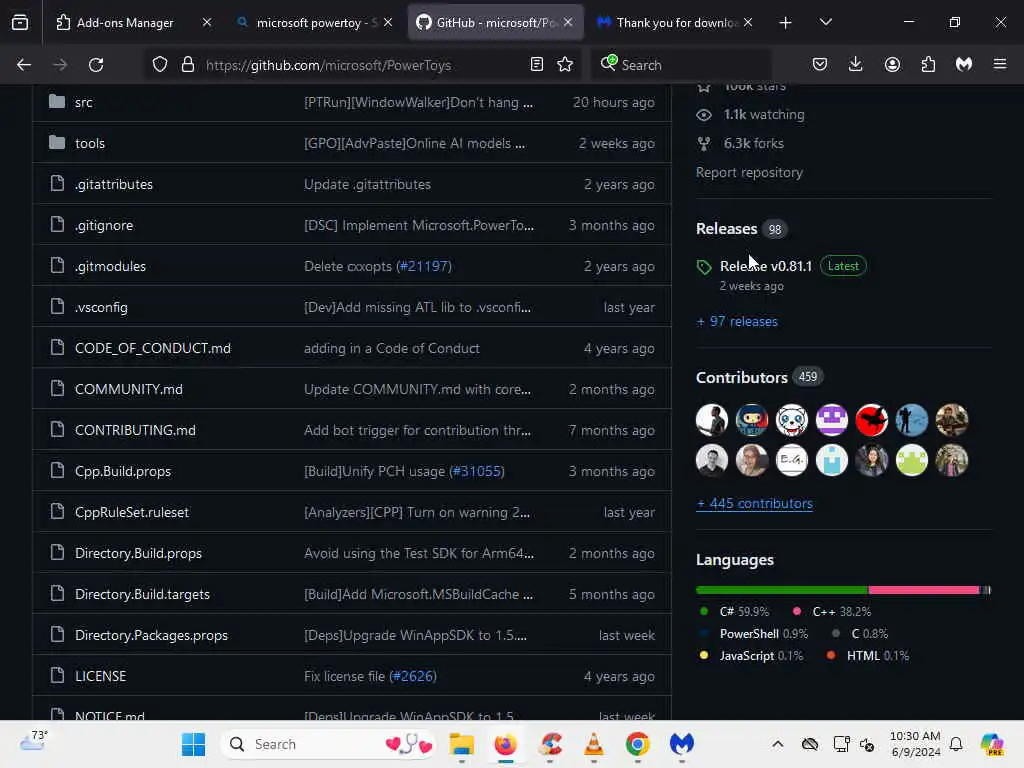Open the Extensions puzzle icon

pos(928,65)
